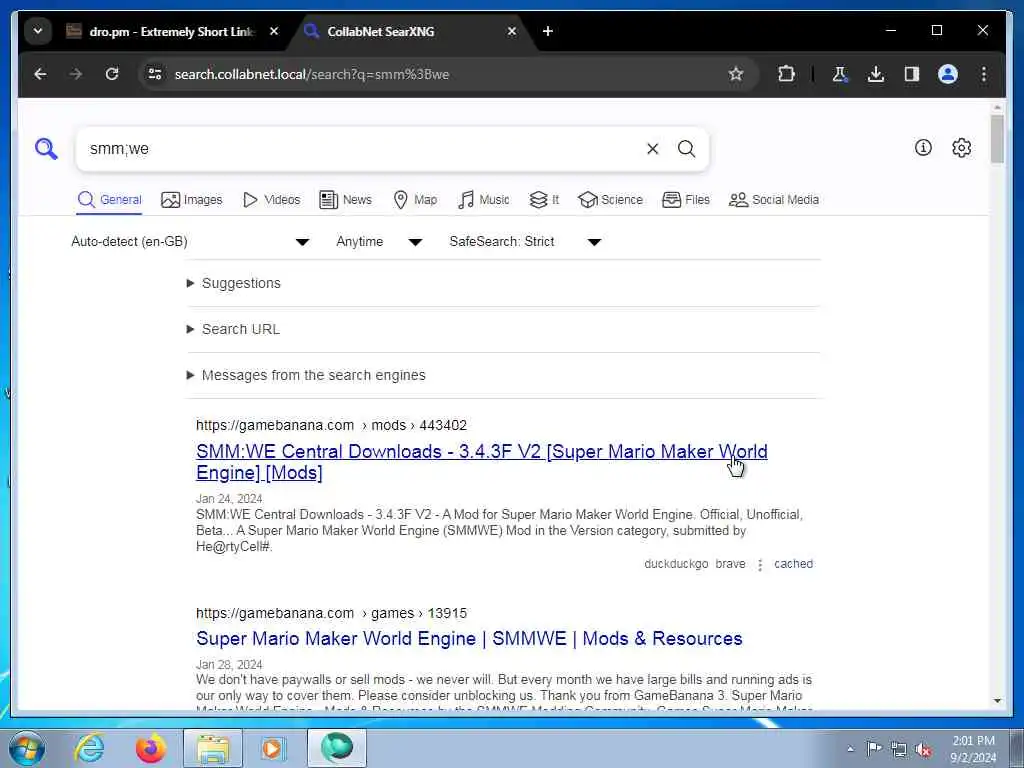
Task: Open the Windows Start menu
Action: (x=27, y=748)
